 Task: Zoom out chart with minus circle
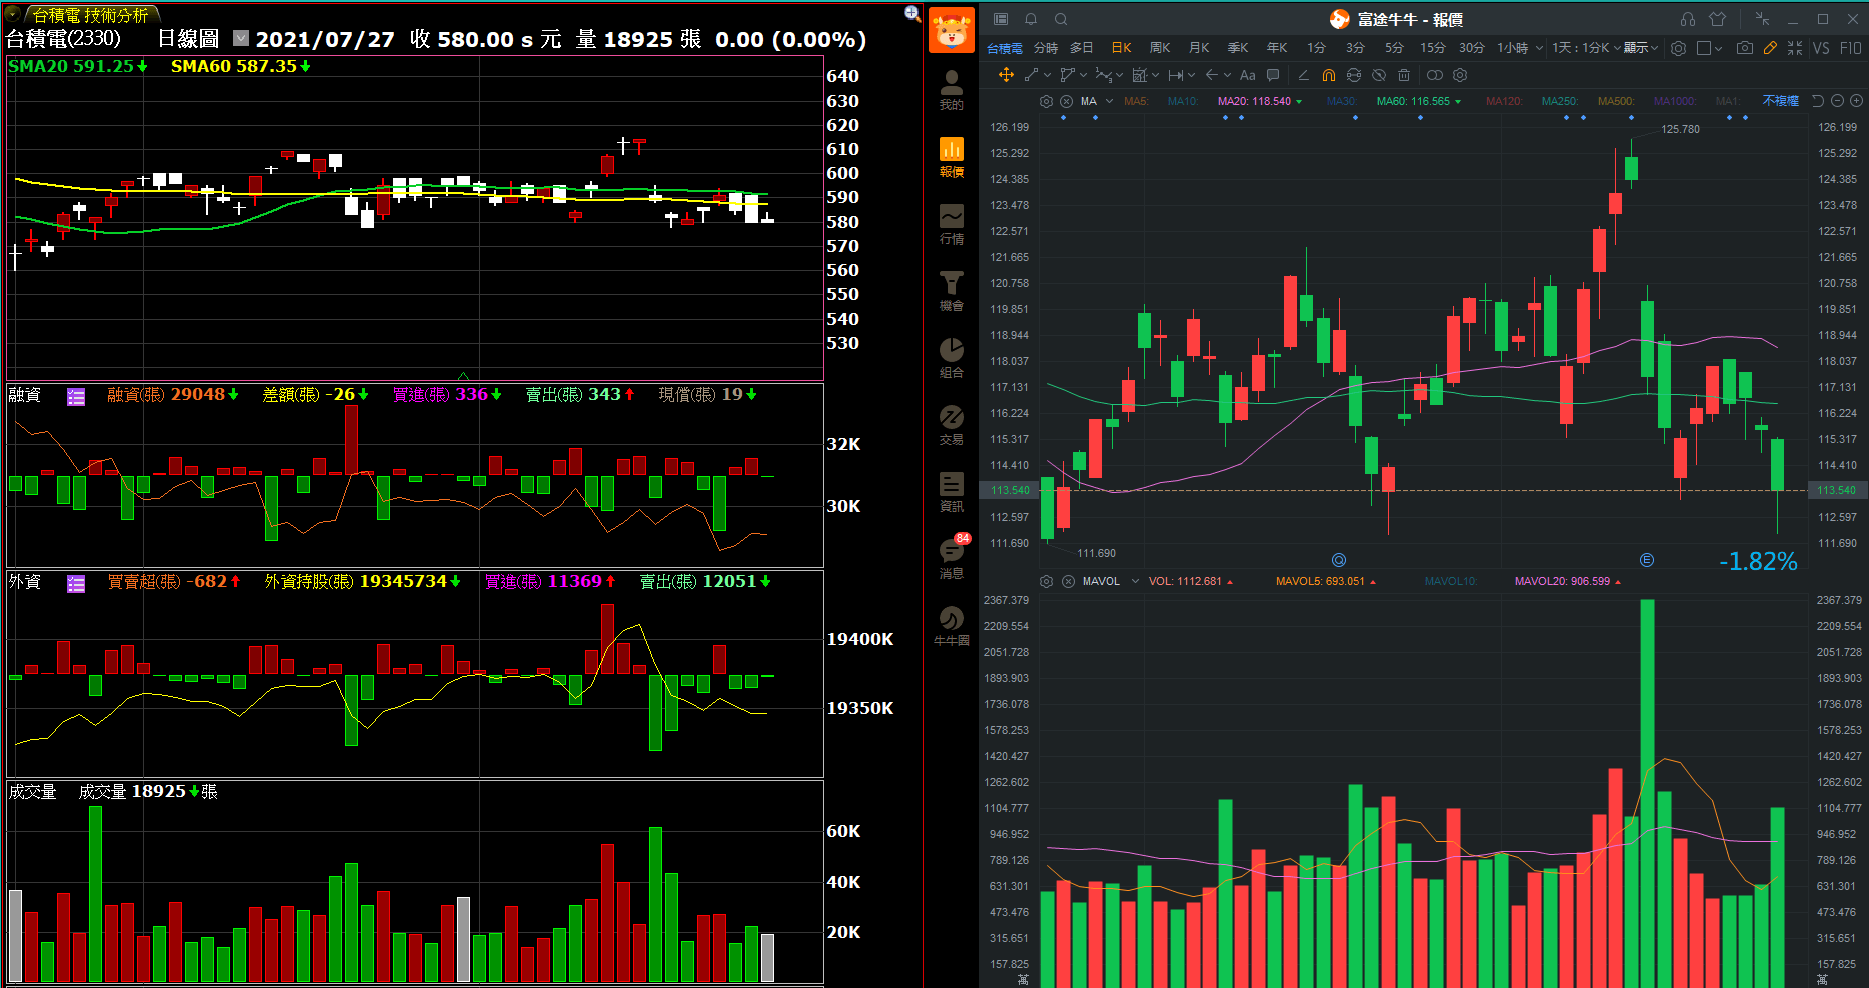[x=1837, y=101]
